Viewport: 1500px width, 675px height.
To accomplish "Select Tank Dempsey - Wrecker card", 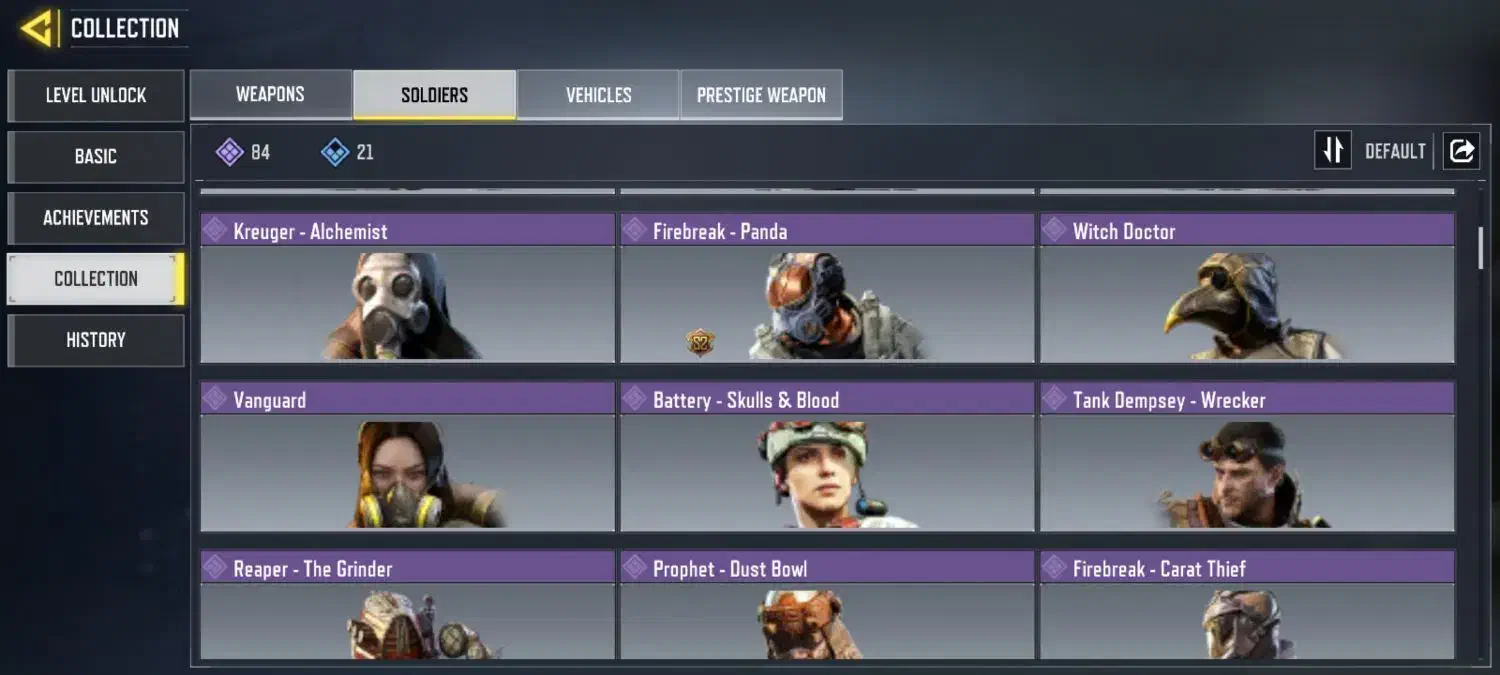I will pos(1247,456).
